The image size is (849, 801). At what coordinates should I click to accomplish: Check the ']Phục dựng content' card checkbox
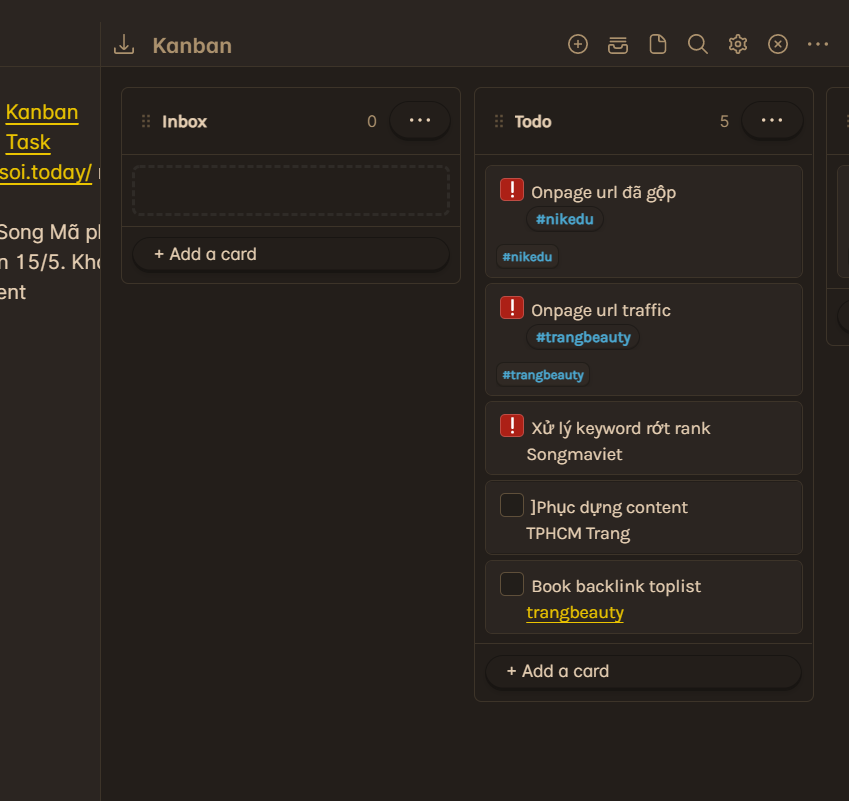click(511, 504)
